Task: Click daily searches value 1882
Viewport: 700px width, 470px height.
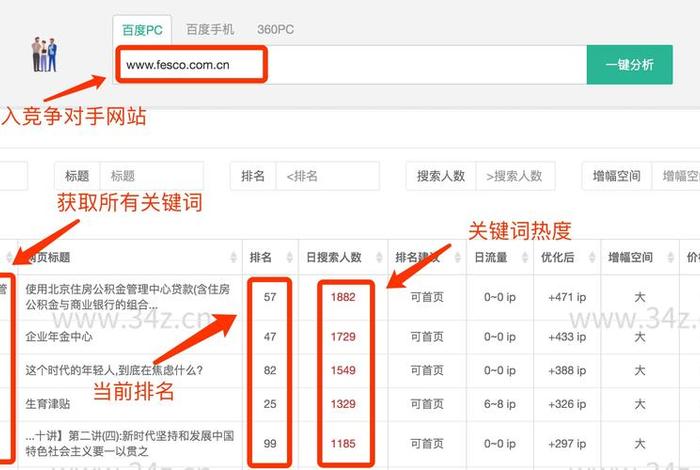Action: (343, 297)
